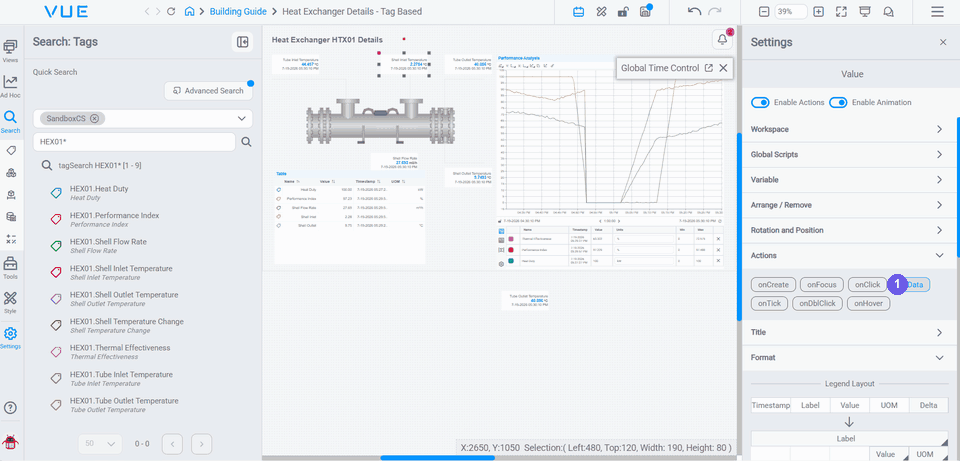Open the hamburger main menu
The height and width of the screenshot is (461, 960).
tap(937, 12)
